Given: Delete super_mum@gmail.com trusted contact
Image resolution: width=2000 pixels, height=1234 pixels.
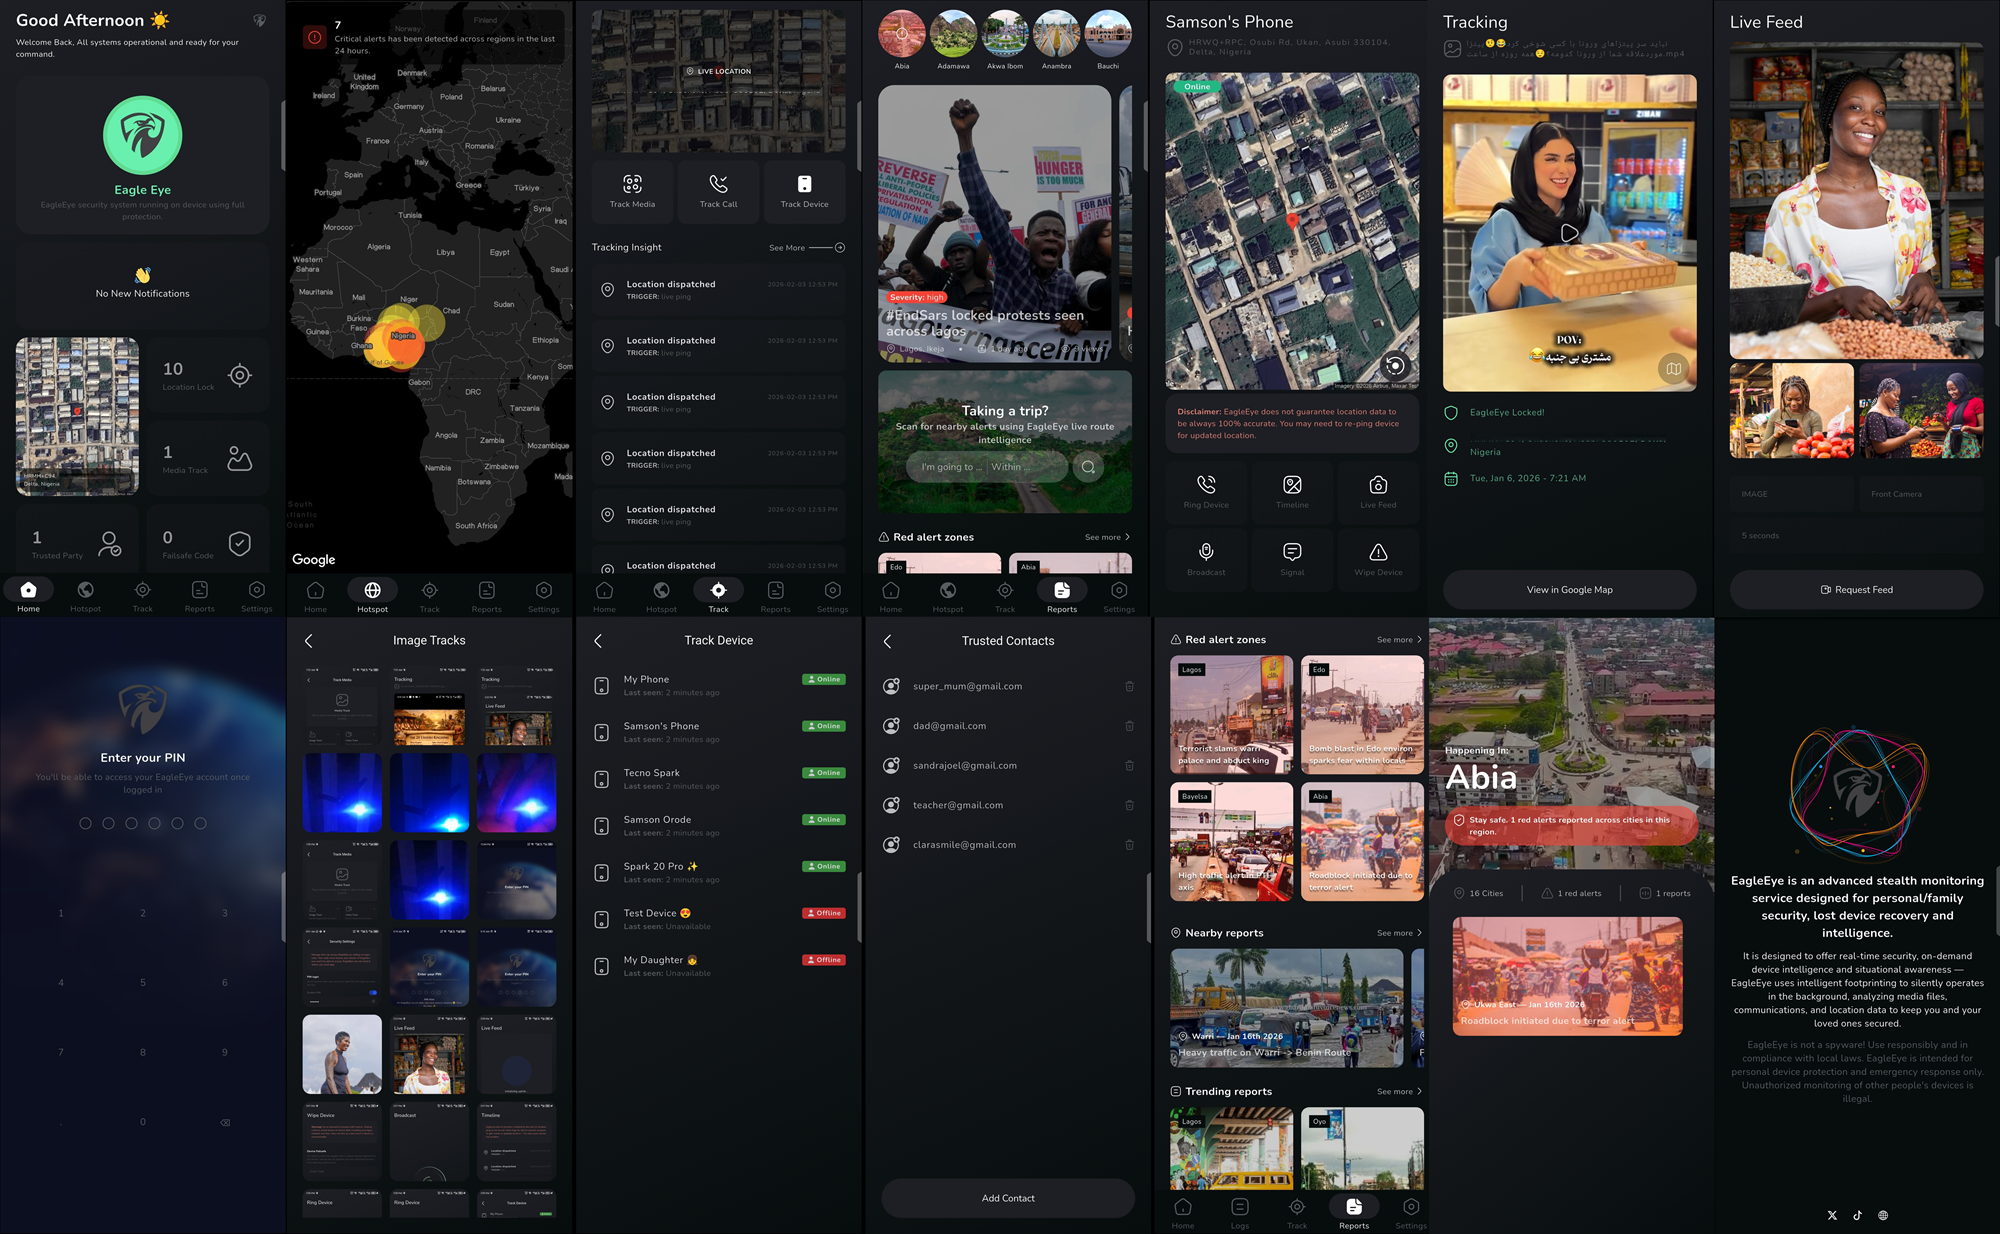Looking at the screenshot, I should 1129,686.
